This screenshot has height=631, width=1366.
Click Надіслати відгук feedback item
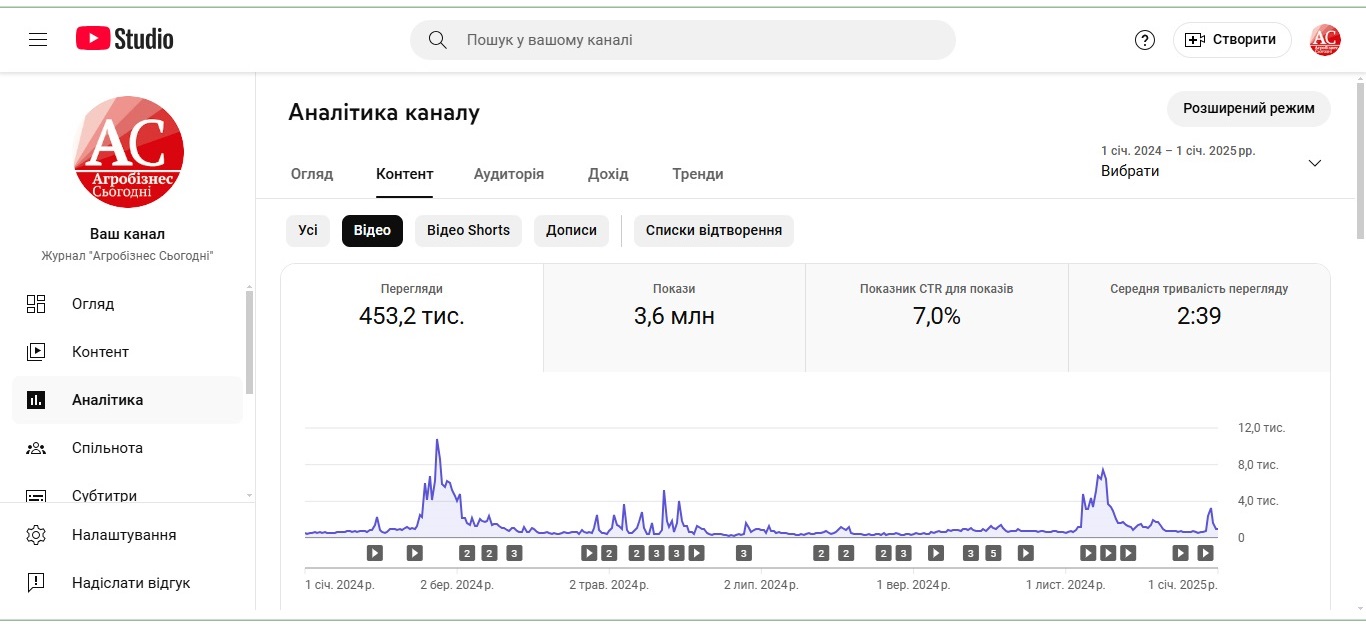click(x=130, y=583)
